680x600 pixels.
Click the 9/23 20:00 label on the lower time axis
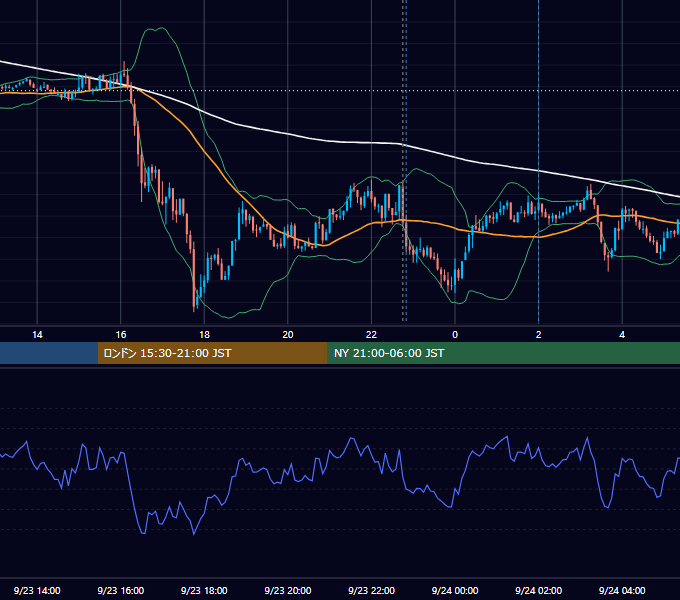(288, 590)
